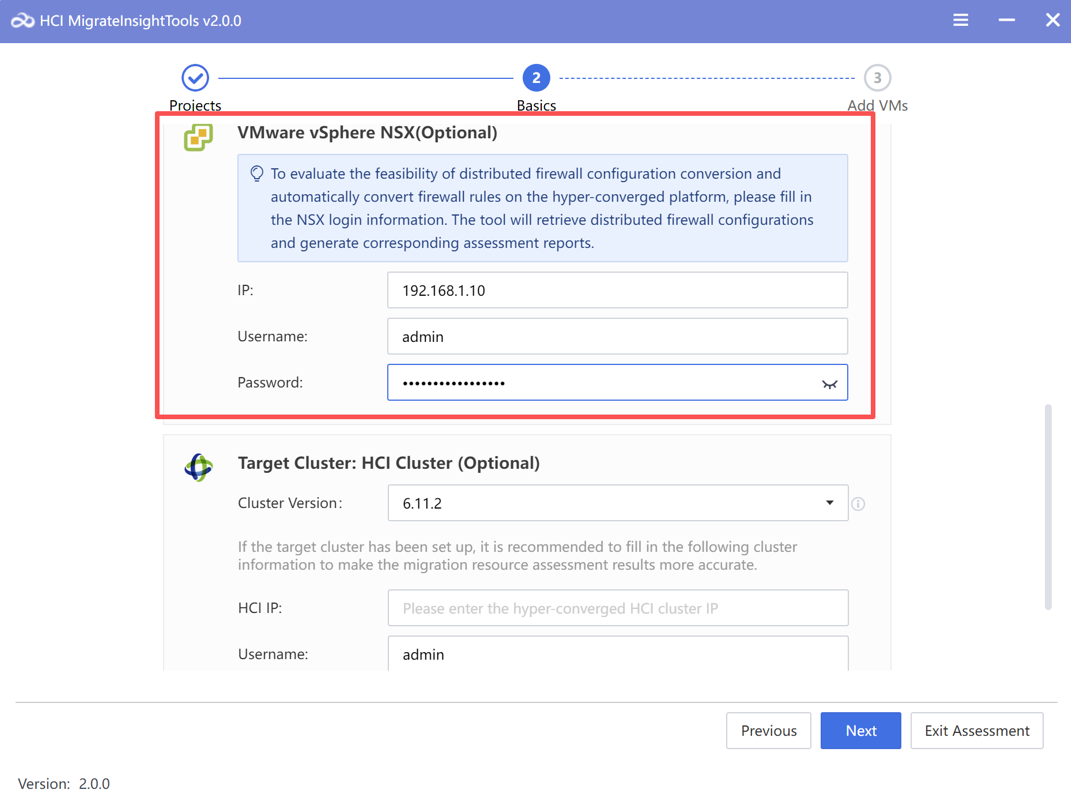
Task: Click the Next button
Action: [x=861, y=730]
